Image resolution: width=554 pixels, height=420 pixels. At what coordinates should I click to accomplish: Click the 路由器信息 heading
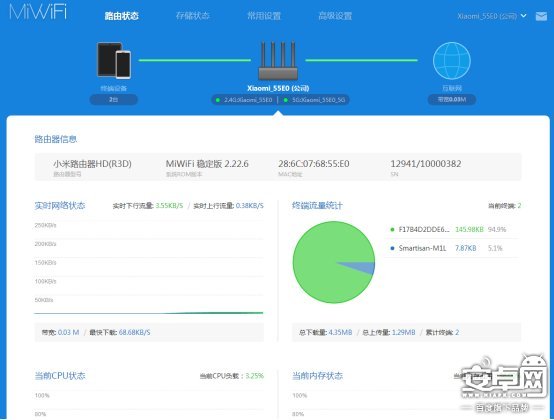55,139
